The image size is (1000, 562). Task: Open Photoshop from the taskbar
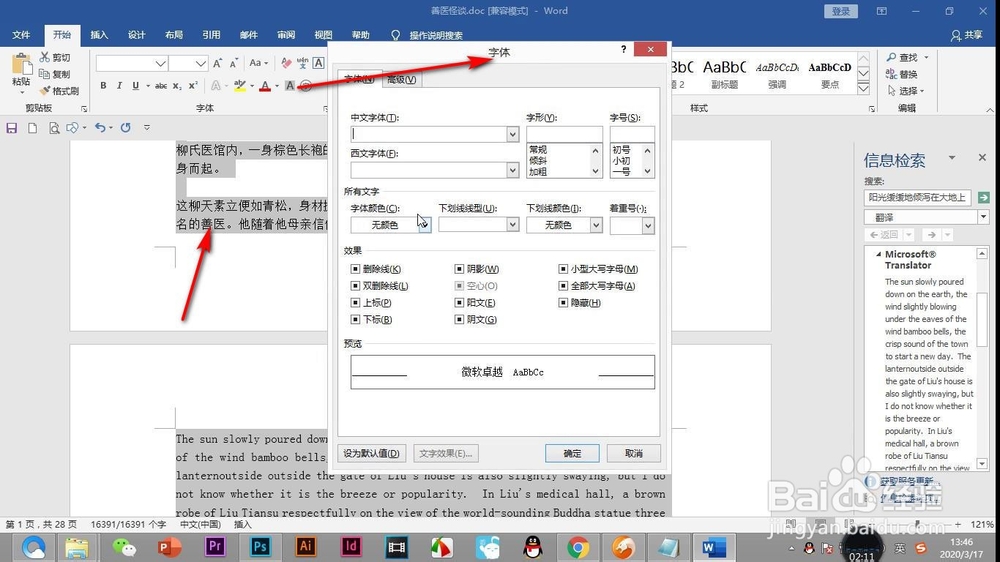click(x=260, y=547)
